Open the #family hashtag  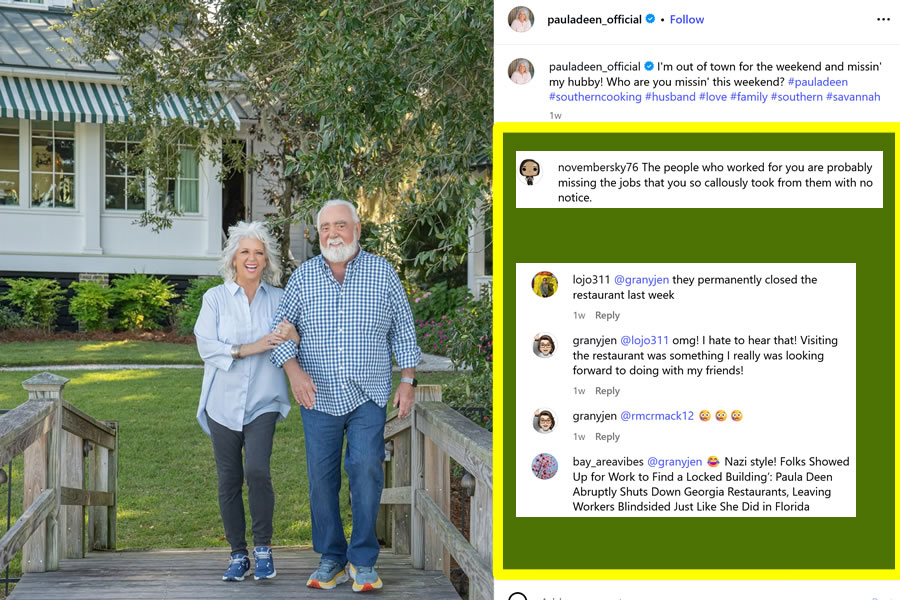click(x=748, y=97)
